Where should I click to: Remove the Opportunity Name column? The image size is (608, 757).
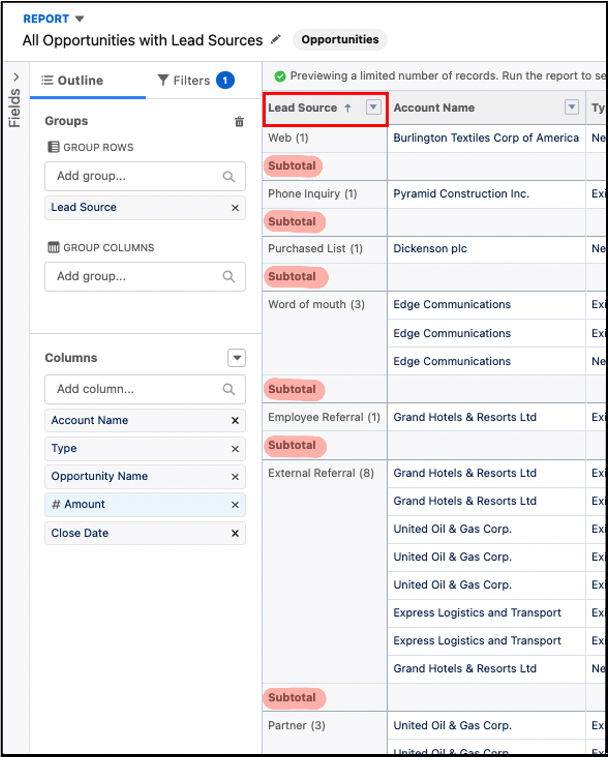pos(235,477)
